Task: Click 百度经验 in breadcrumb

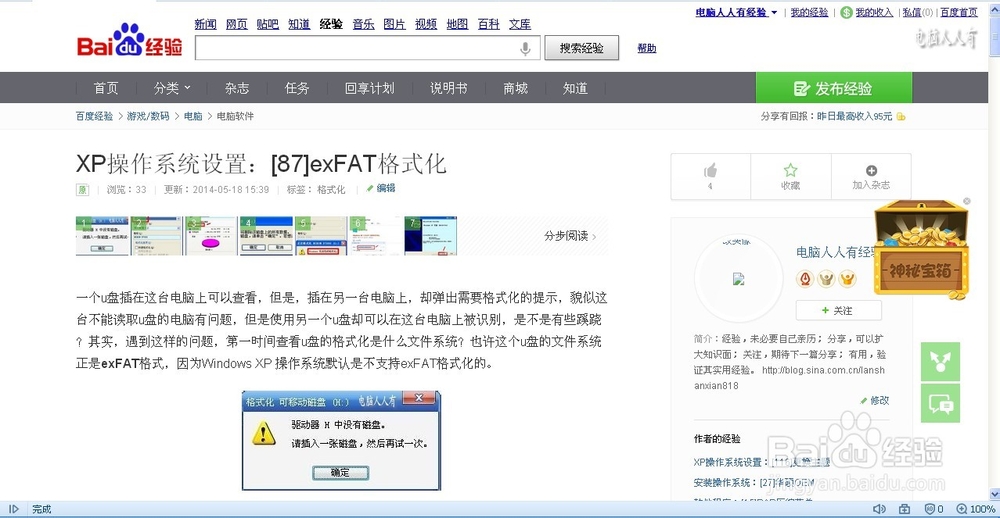Action: 94,116
